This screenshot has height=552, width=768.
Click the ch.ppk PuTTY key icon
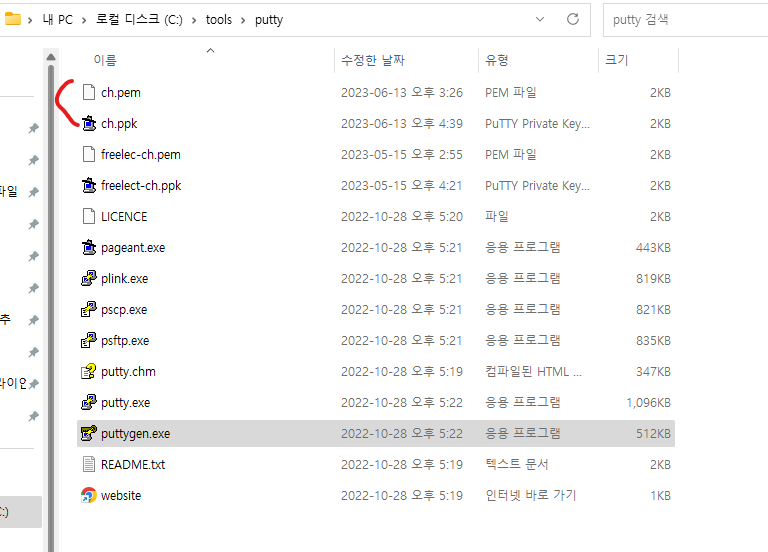[x=89, y=123]
